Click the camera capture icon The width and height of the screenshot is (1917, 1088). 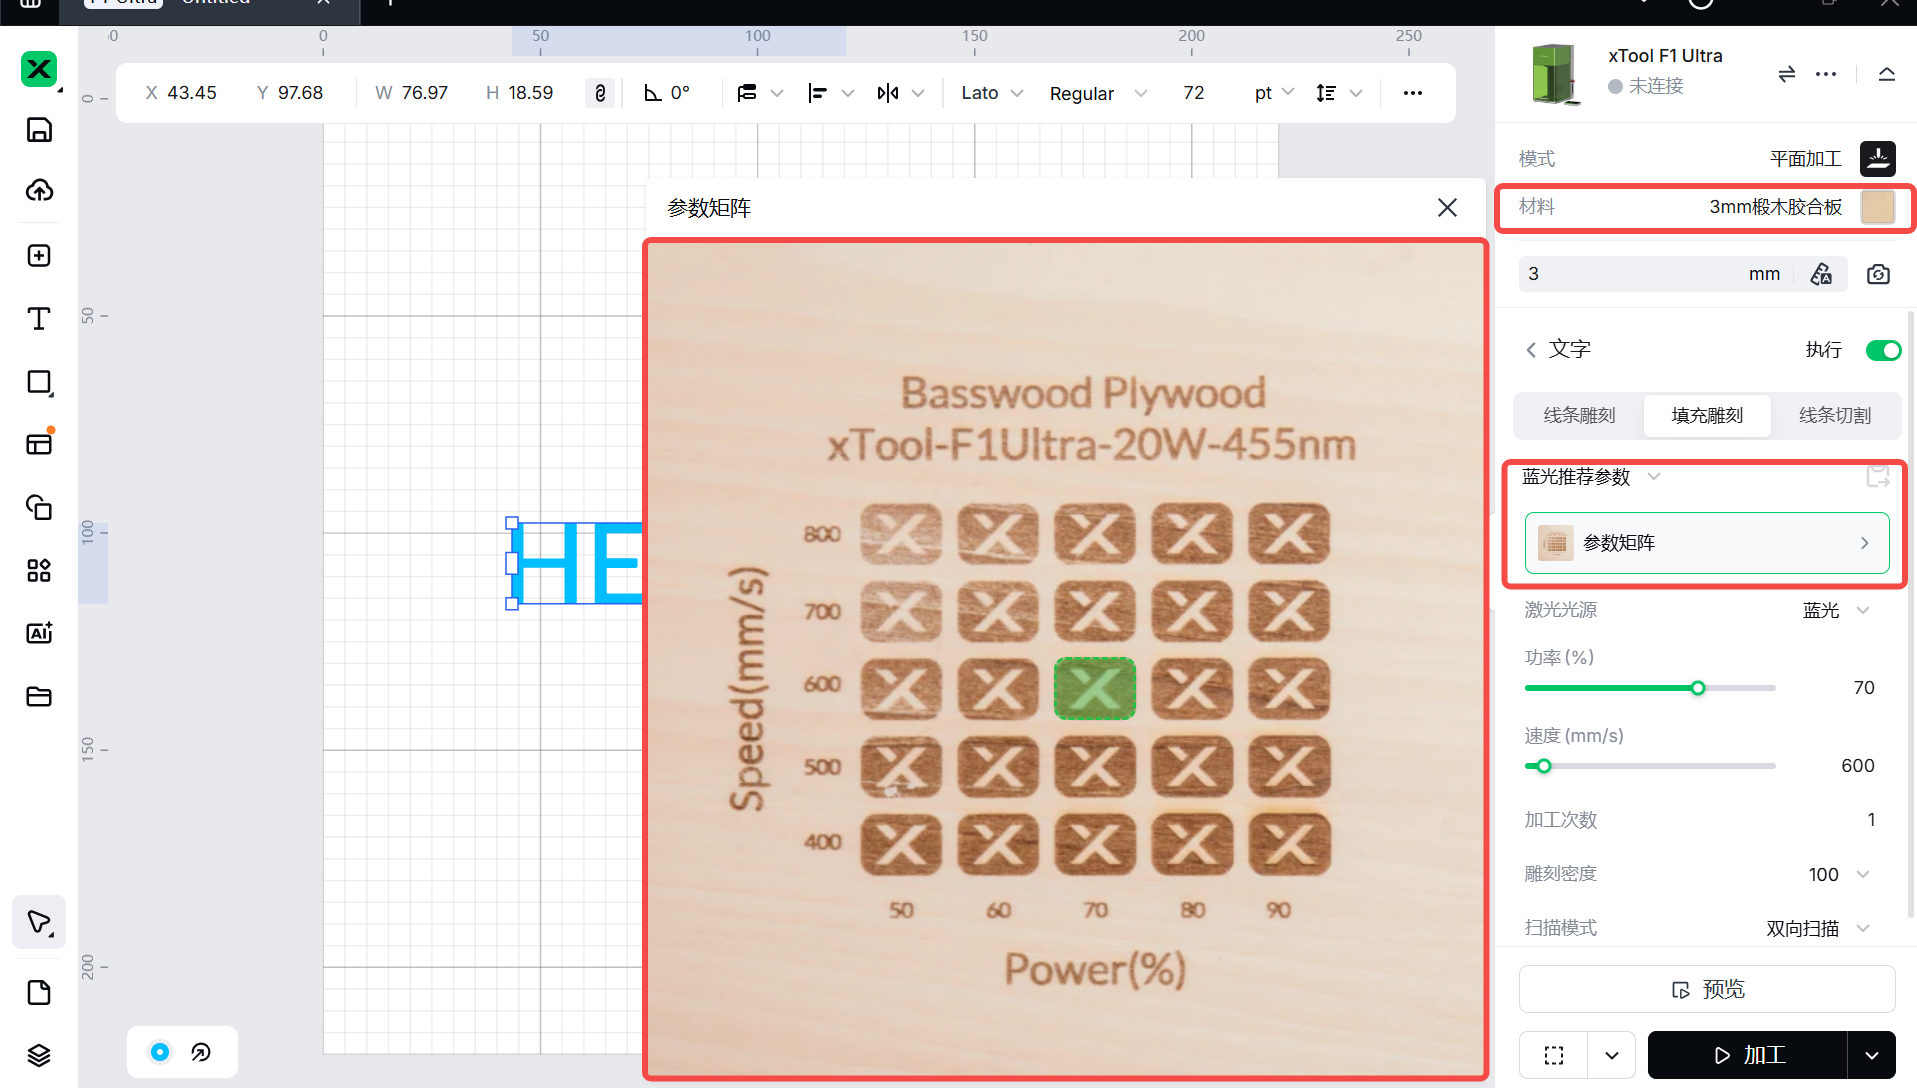[1878, 274]
